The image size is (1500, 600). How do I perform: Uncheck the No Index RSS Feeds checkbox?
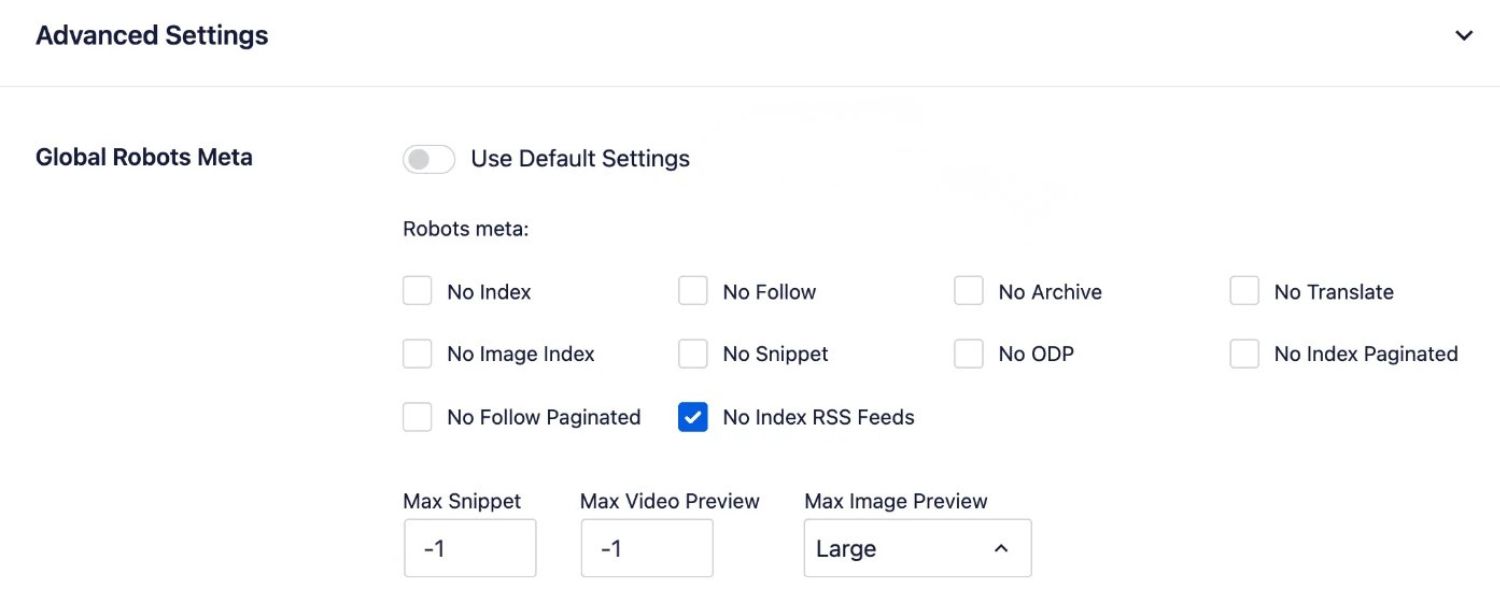[693, 417]
